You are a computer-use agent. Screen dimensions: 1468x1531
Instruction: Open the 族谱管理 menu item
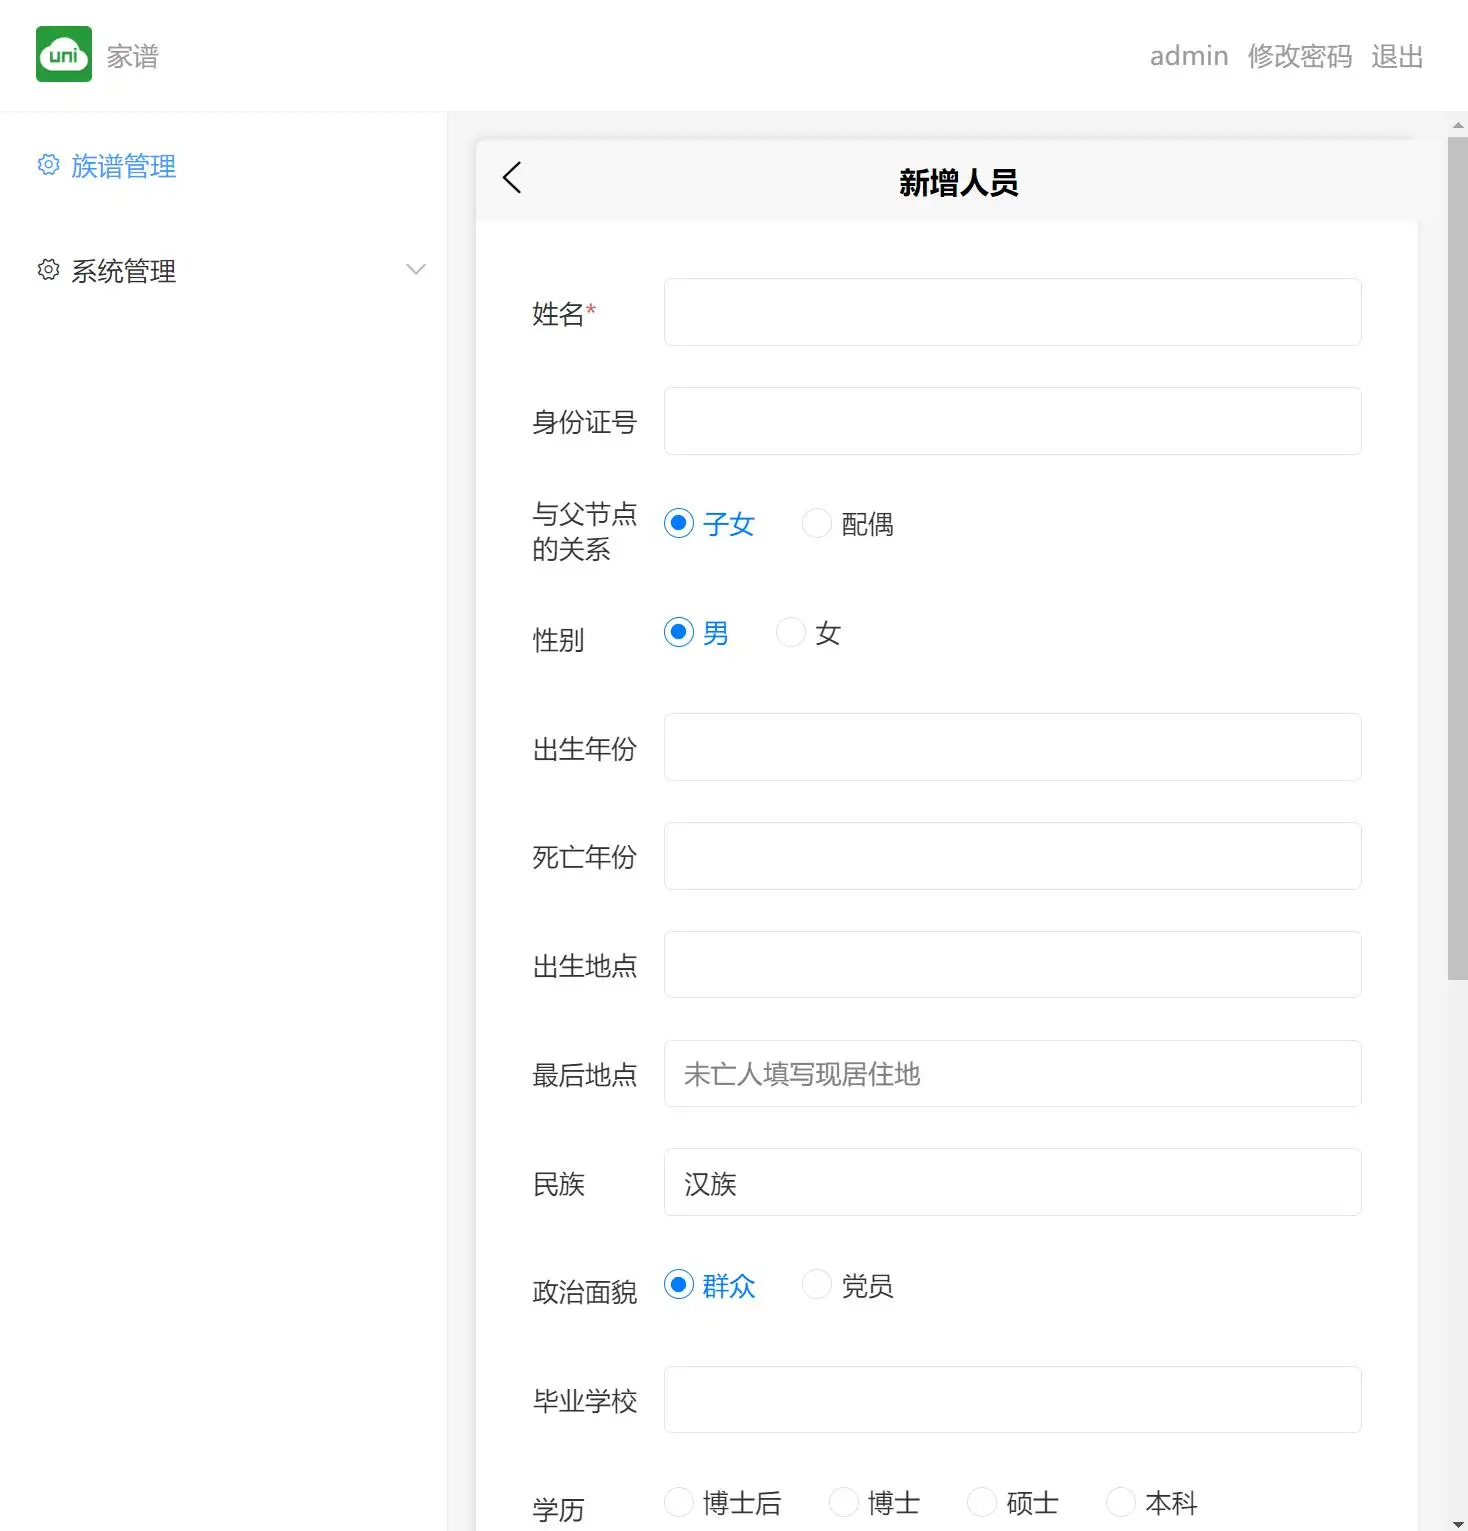click(123, 166)
